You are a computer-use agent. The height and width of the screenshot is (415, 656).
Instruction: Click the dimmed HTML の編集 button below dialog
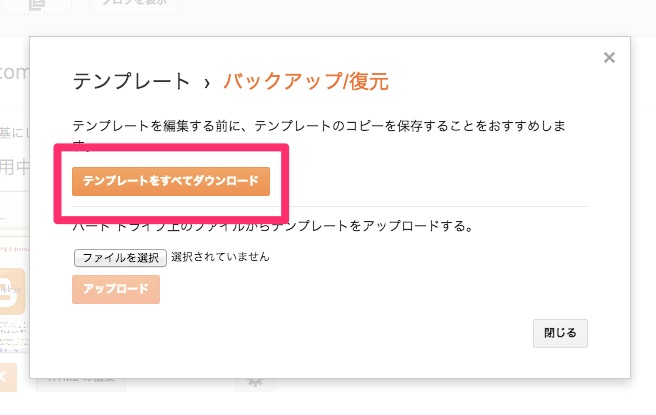(81, 383)
